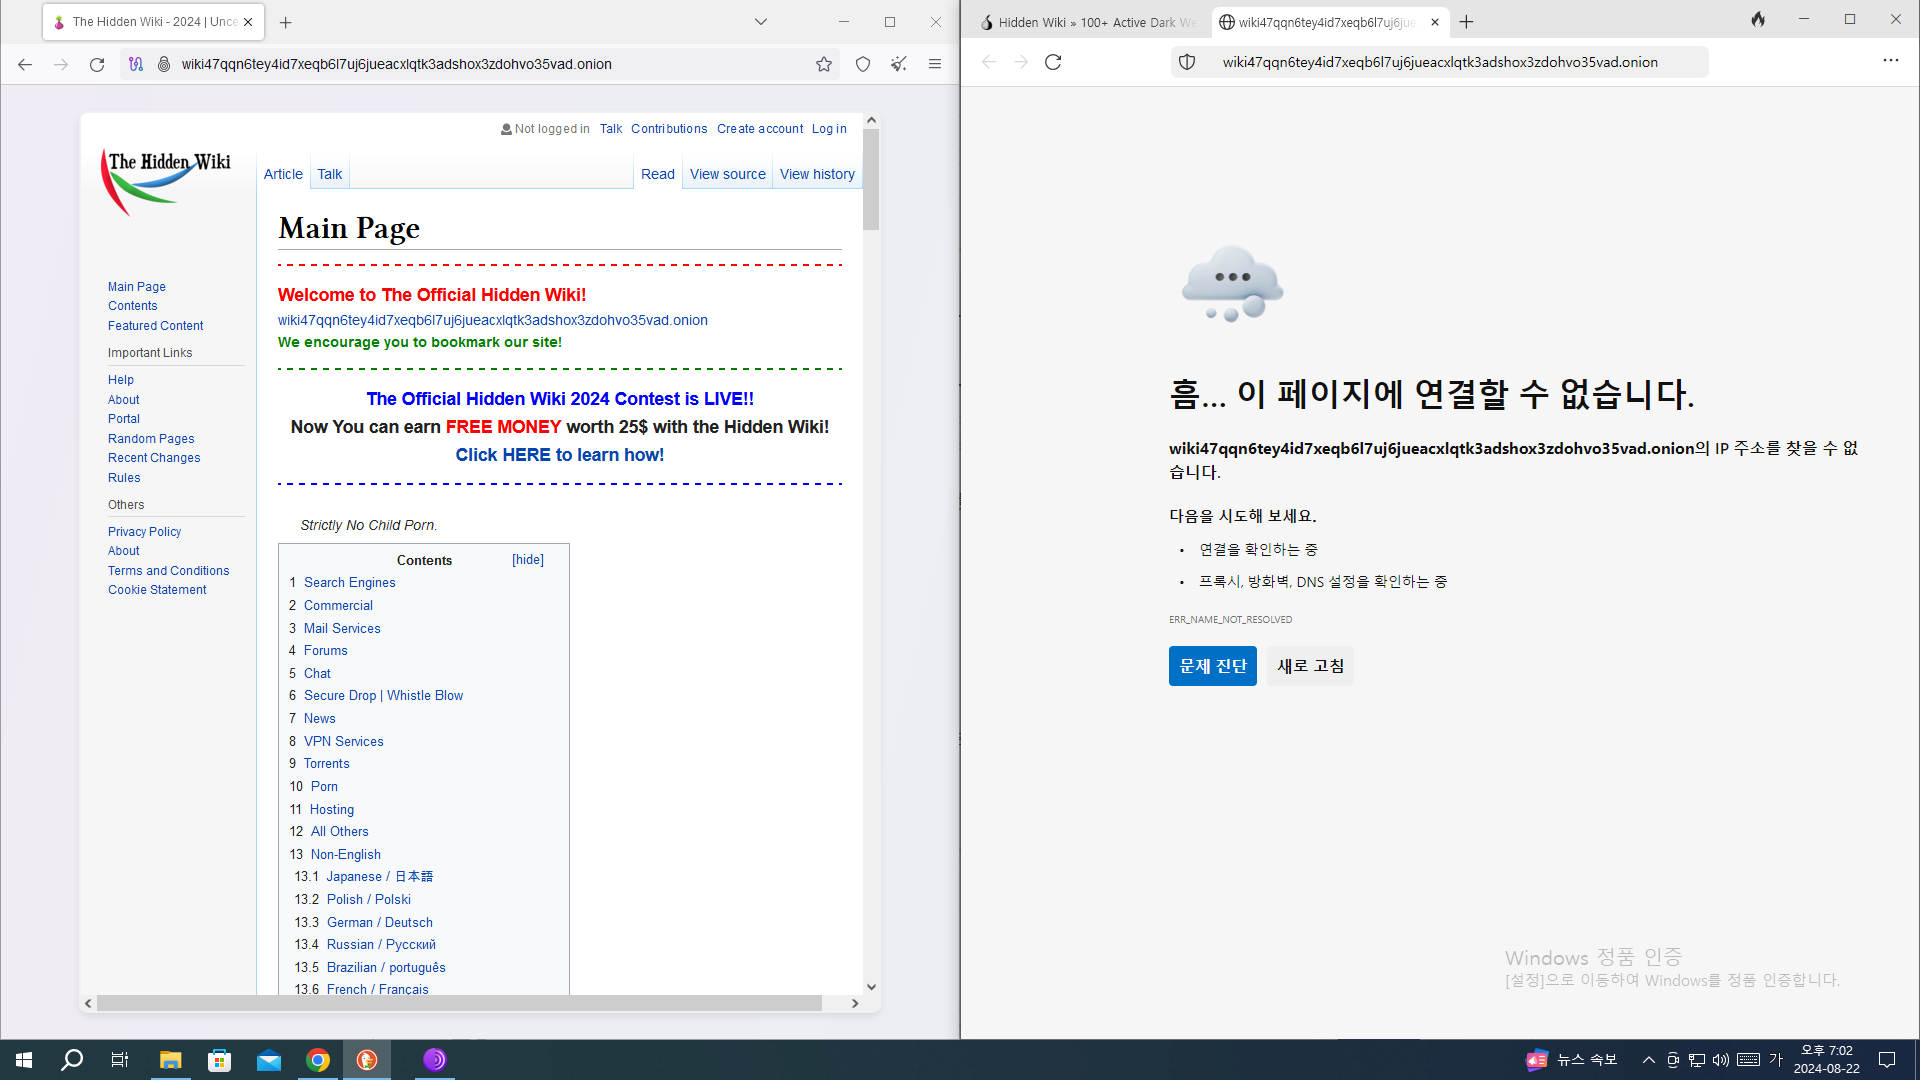This screenshot has width=1920, height=1080.
Task: Bookmark page with star icon
Action: [x=823, y=64]
